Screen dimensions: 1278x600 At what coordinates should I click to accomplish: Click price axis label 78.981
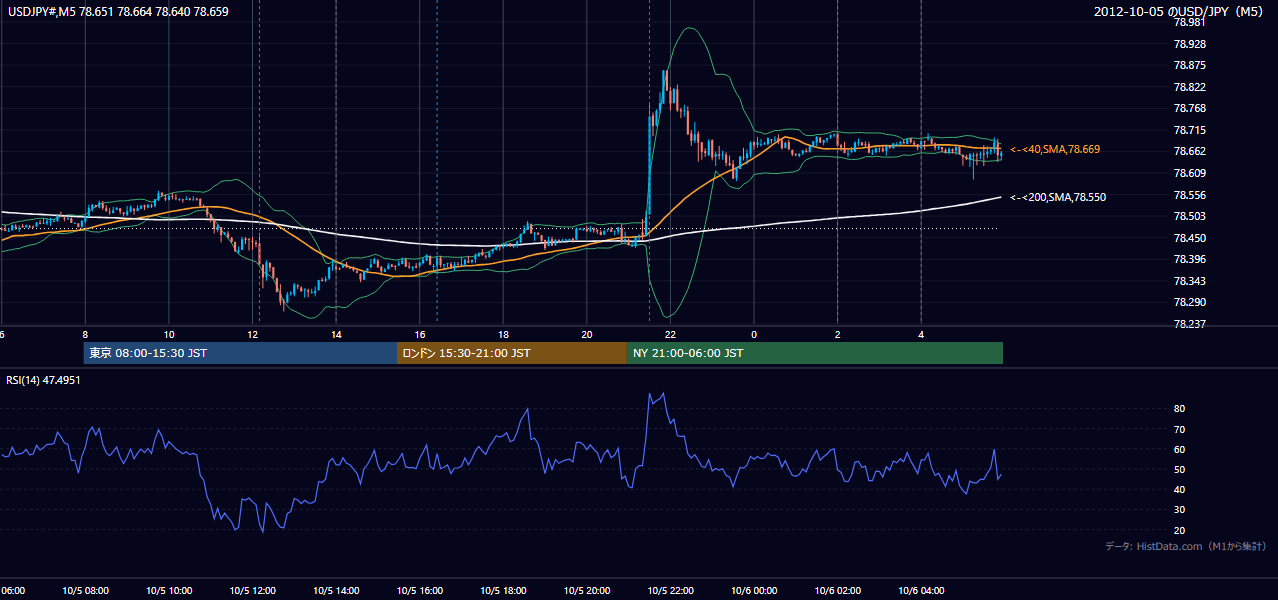coord(1191,22)
